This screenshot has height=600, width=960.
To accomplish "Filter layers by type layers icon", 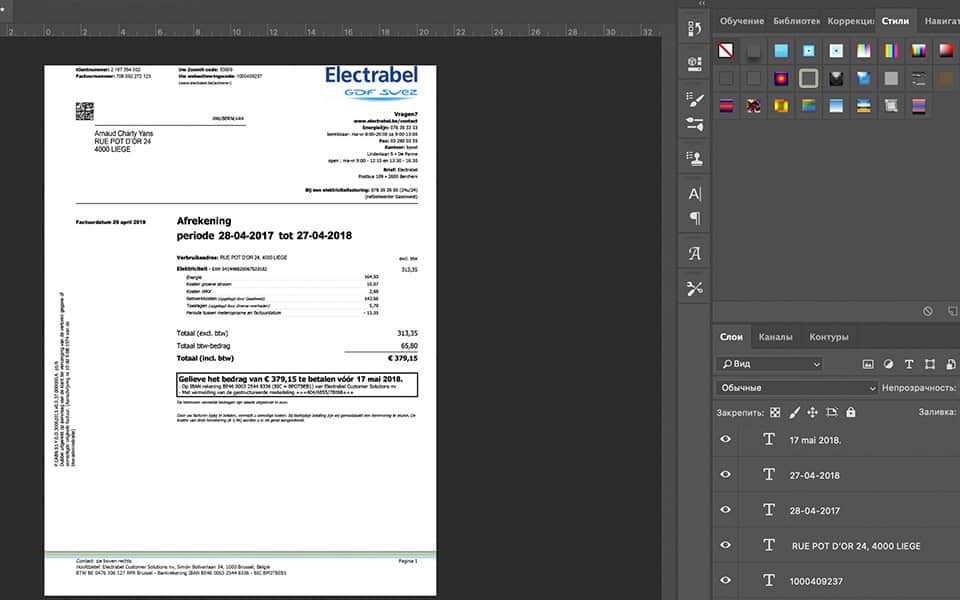I will point(909,364).
